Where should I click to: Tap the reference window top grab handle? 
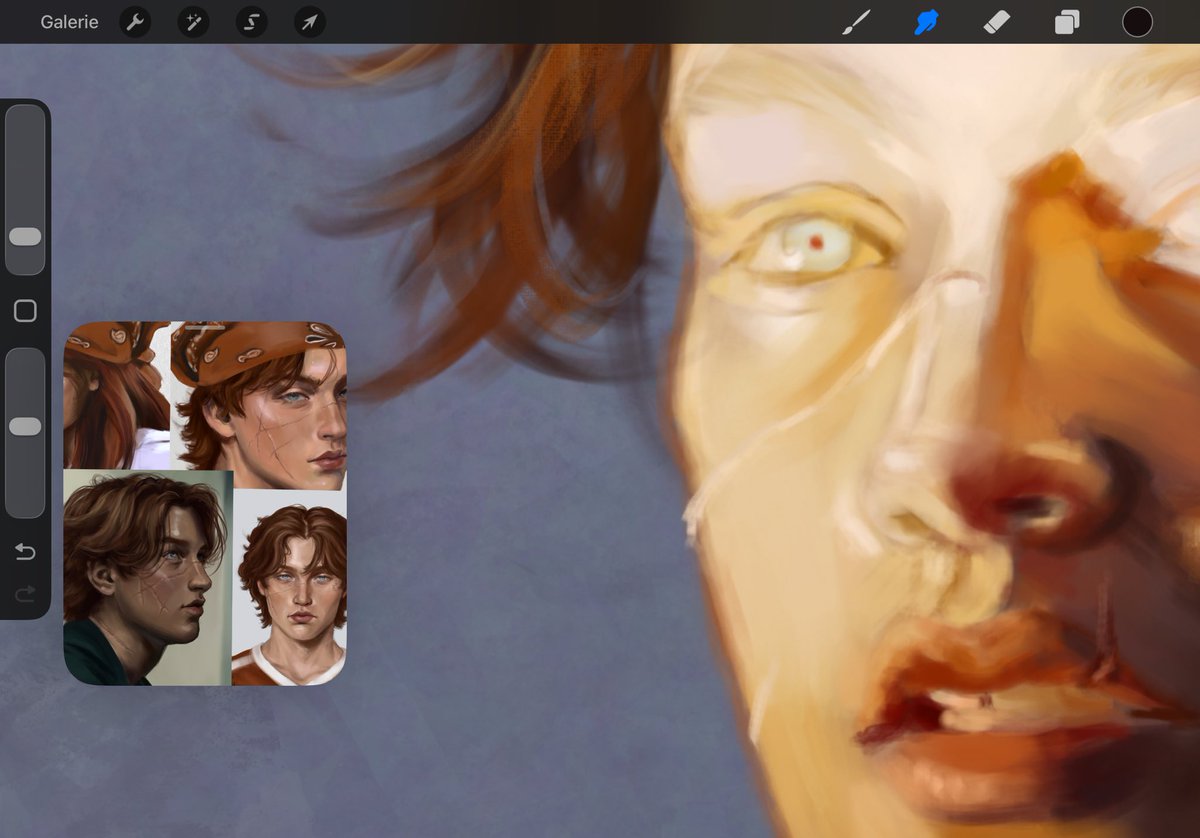(205, 327)
